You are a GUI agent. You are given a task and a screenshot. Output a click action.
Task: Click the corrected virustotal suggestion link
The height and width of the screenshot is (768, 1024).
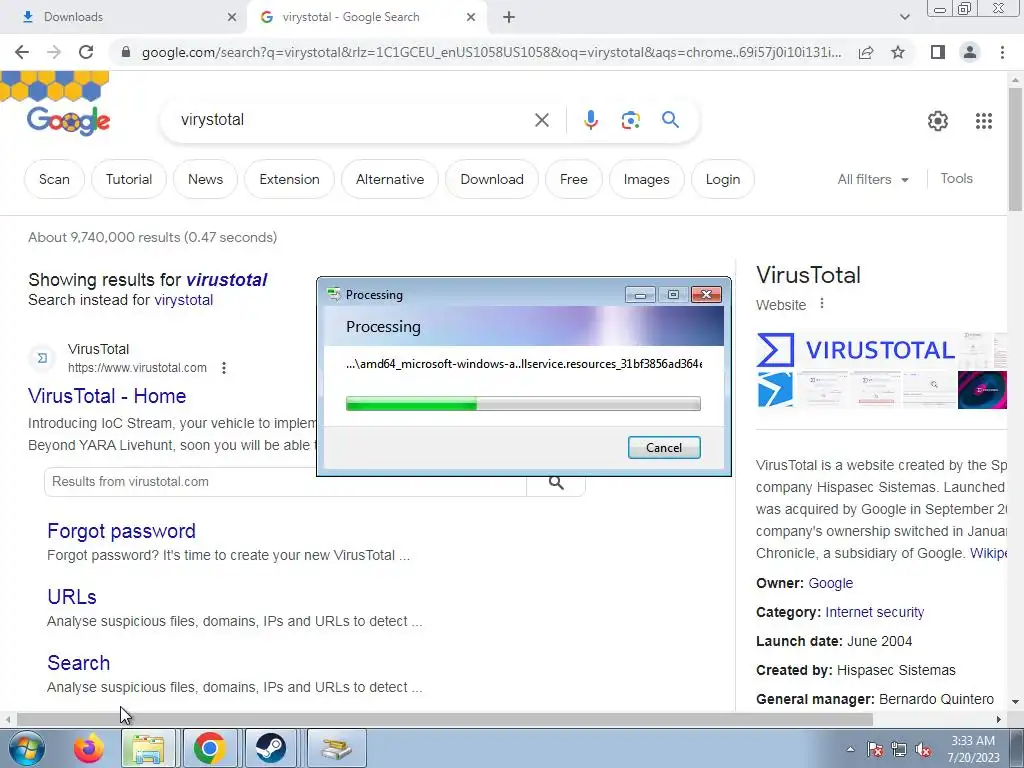point(227,280)
